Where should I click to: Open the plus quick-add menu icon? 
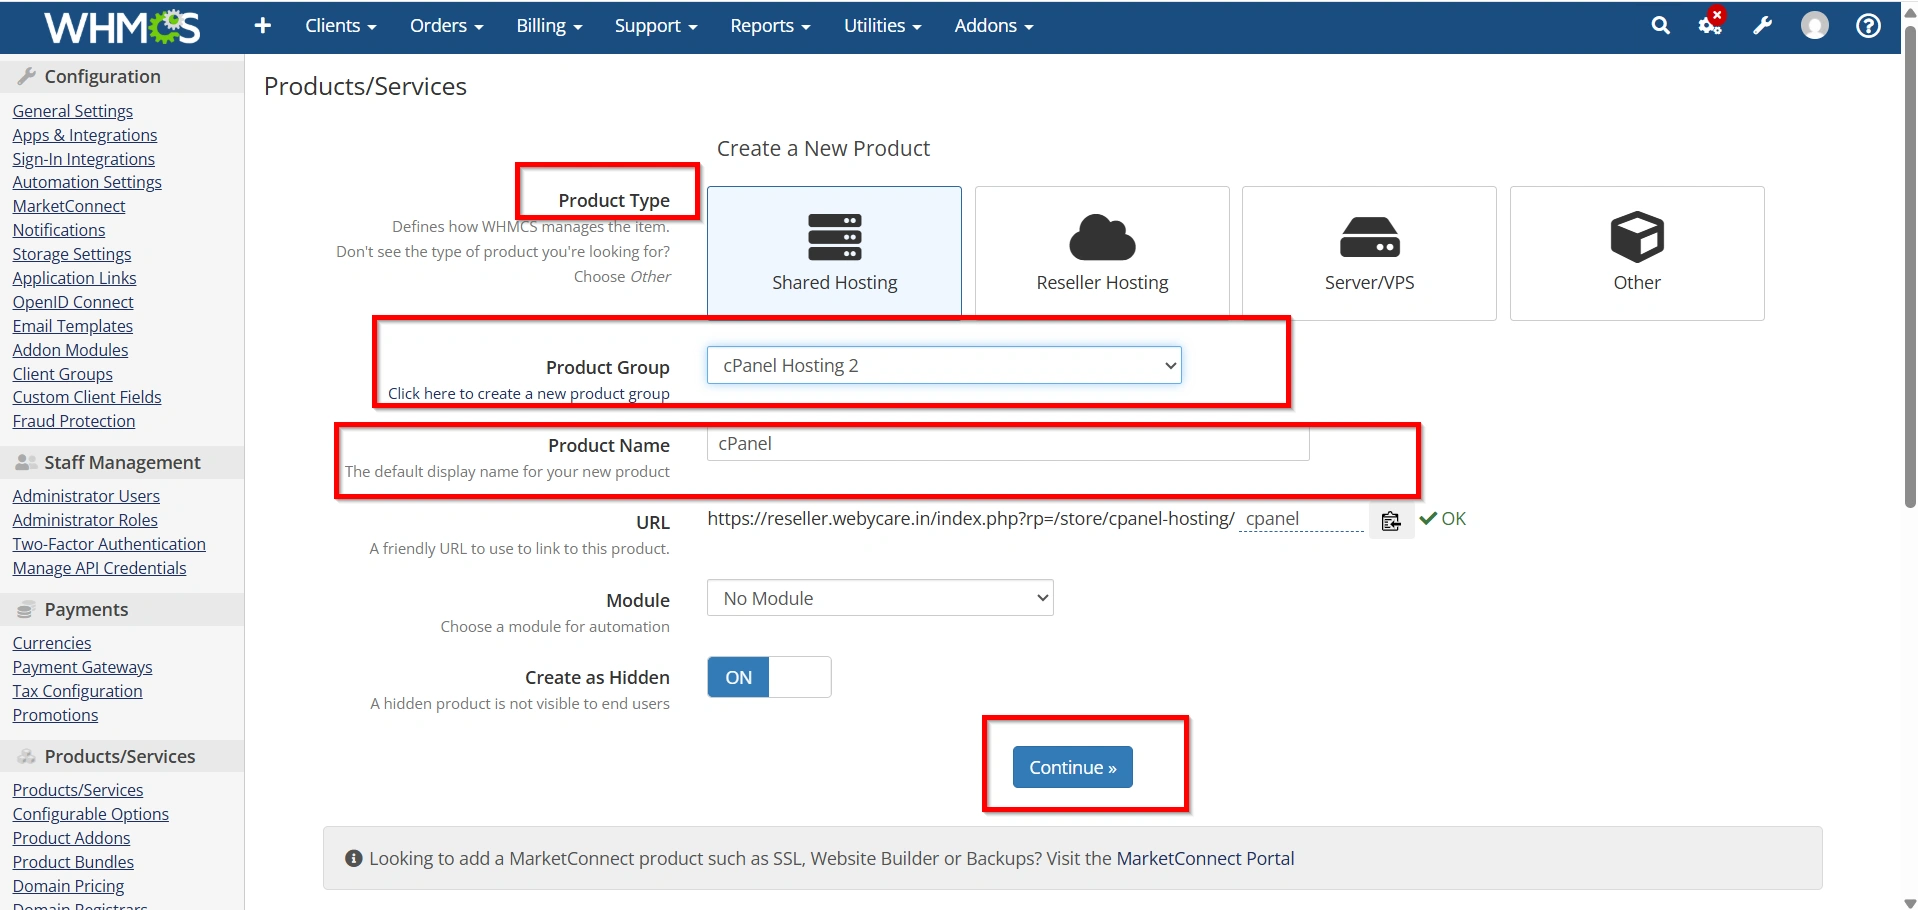click(262, 26)
